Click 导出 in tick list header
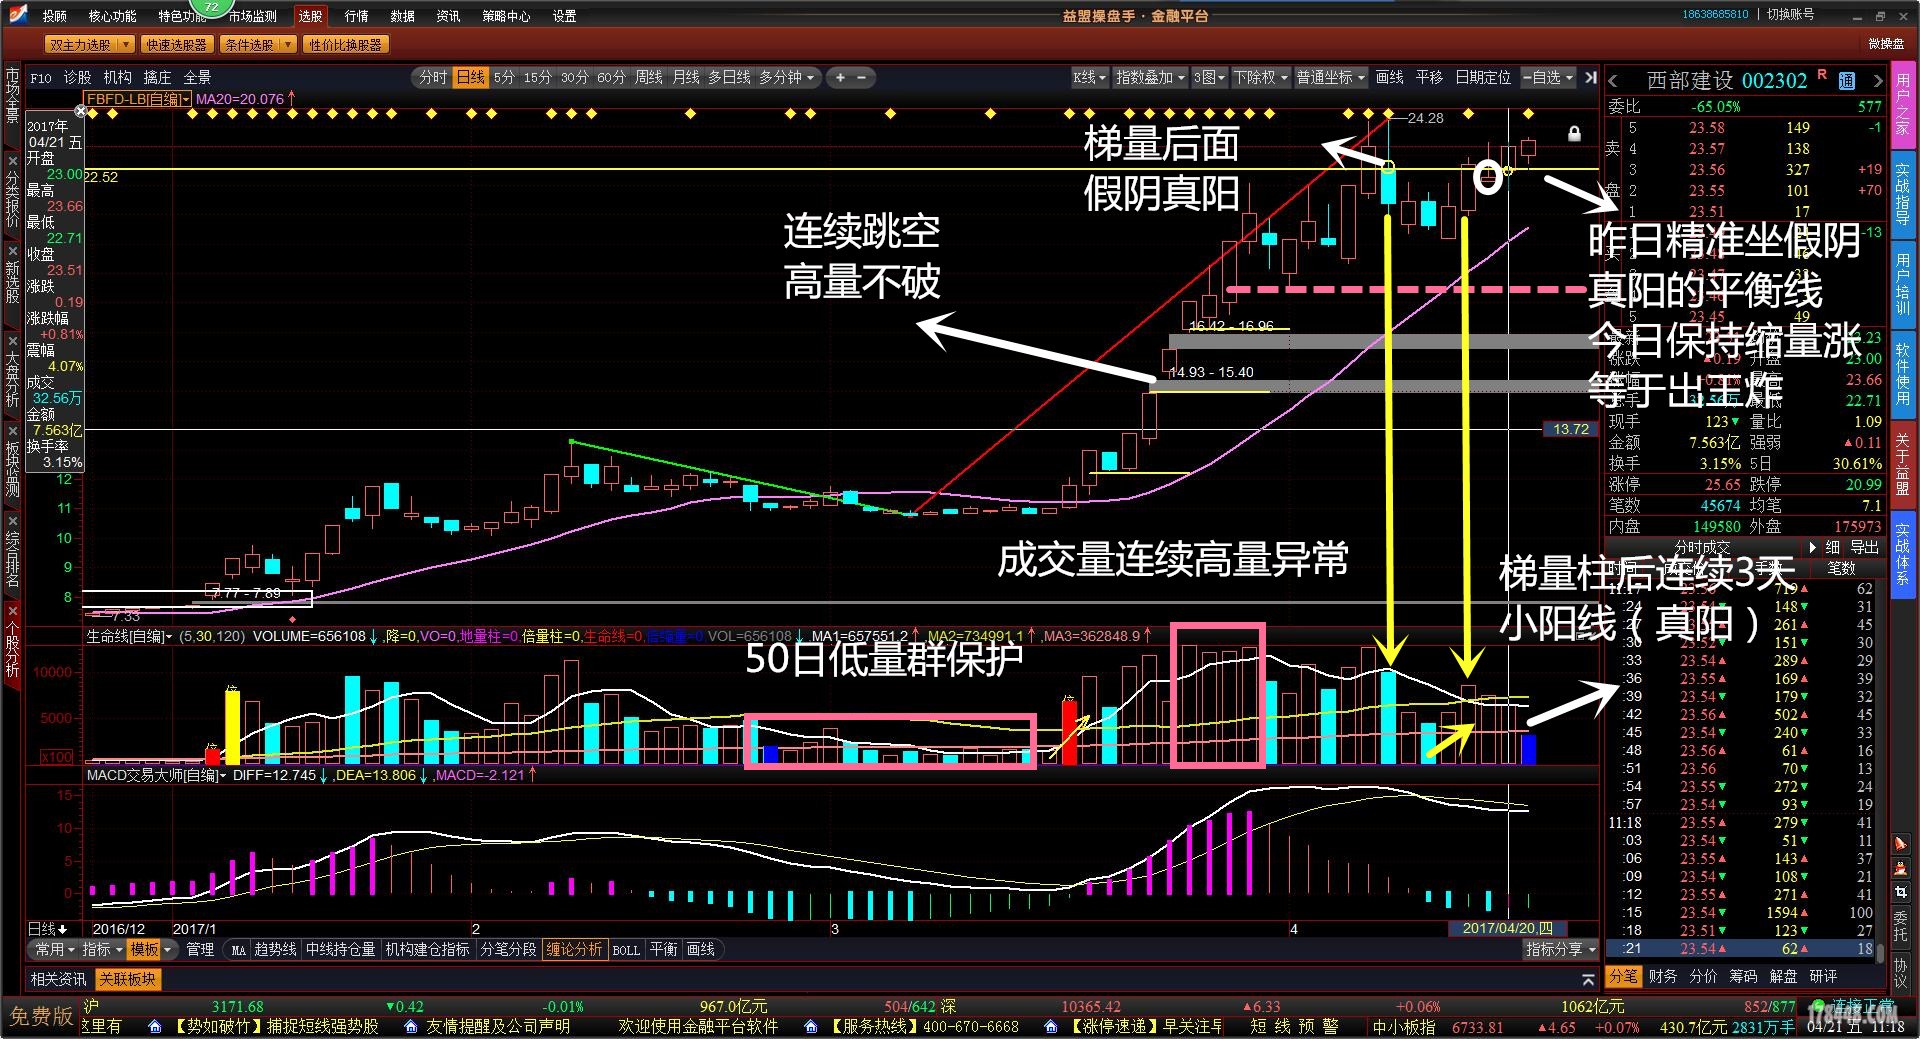This screenshot has width=1920, height=1039. 1864,547
